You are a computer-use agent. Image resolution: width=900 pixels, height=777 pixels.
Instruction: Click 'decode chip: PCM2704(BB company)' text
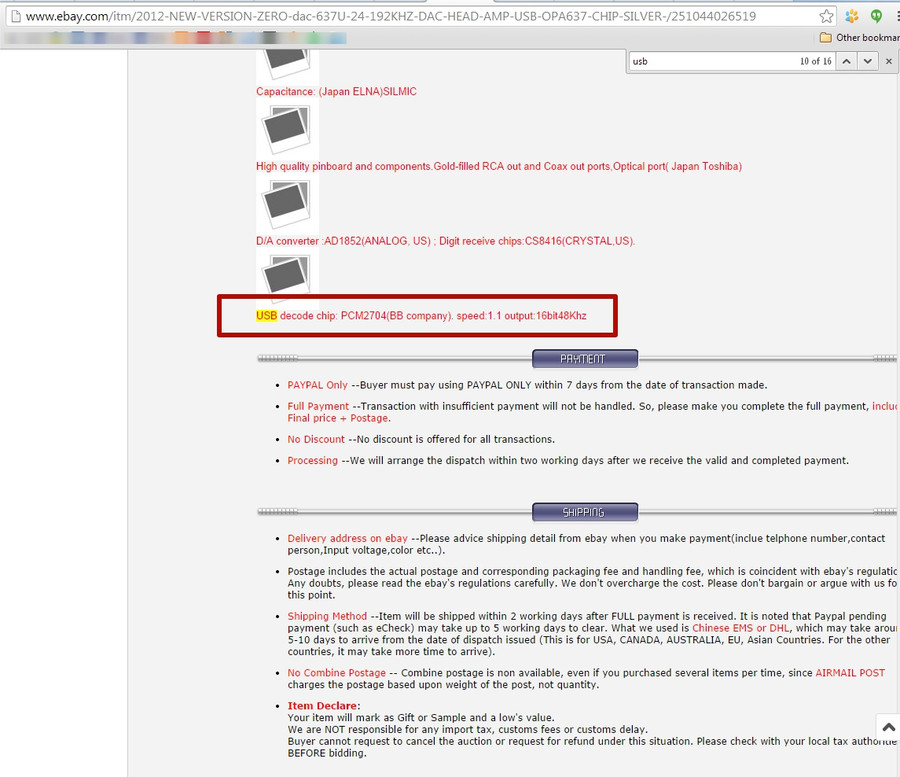point(366,316)
